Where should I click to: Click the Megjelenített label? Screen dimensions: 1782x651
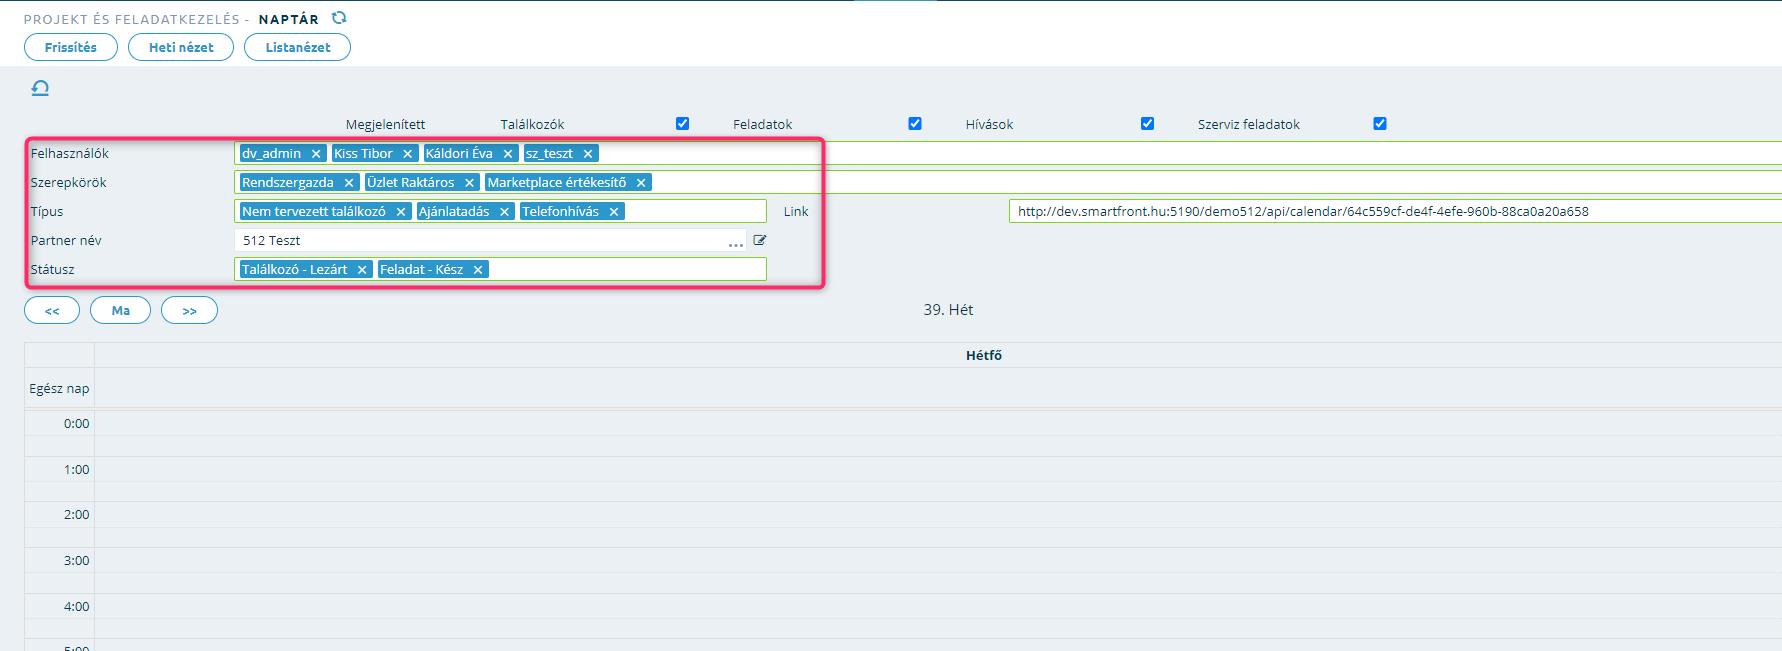[x=385, y=124]
